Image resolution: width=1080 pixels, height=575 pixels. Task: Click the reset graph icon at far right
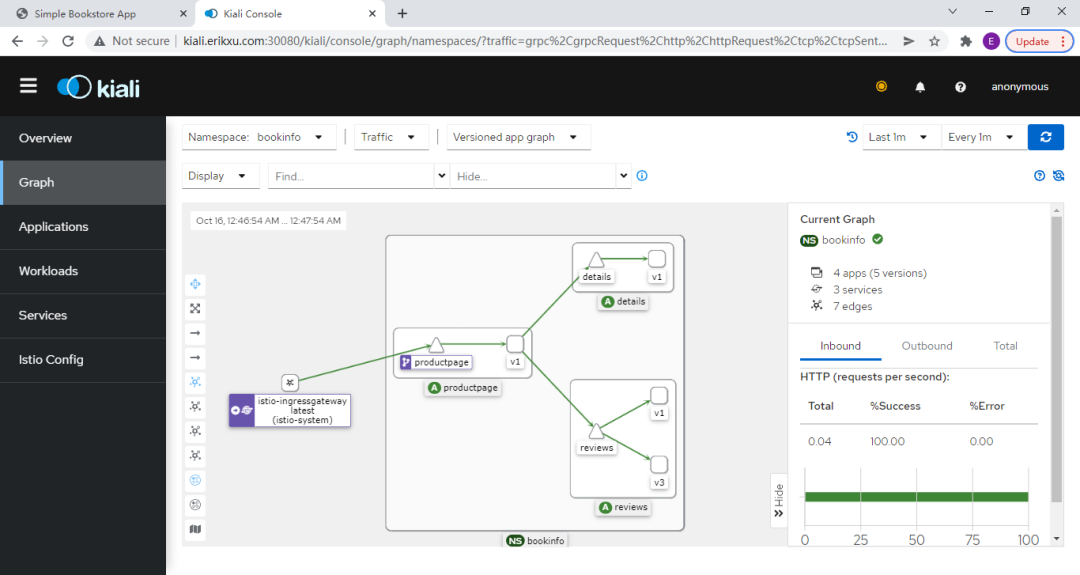click(x=1059, y=176)
